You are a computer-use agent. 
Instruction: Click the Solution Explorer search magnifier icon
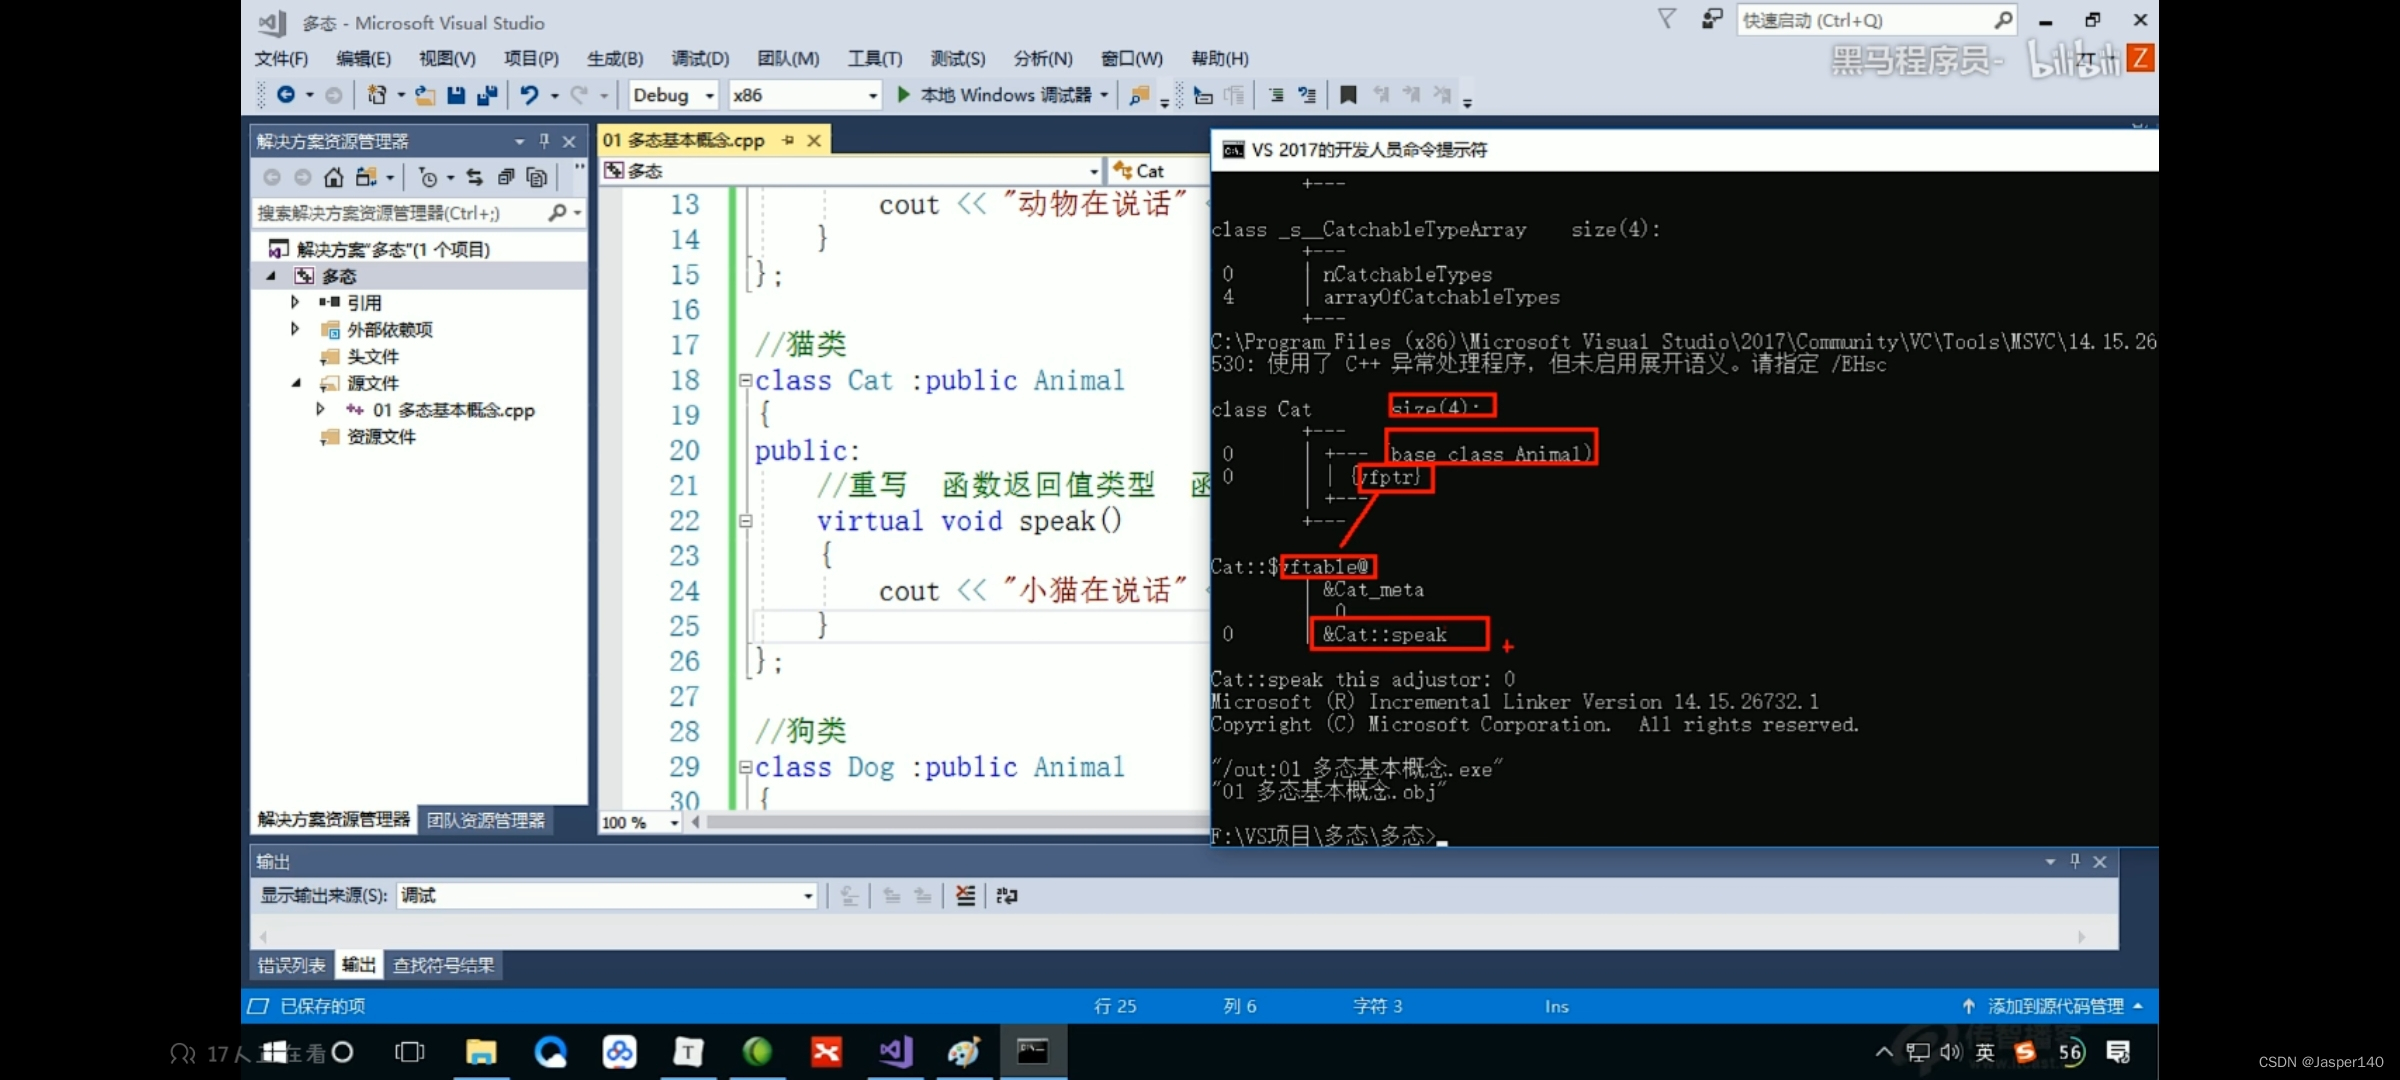coord(558,212)
